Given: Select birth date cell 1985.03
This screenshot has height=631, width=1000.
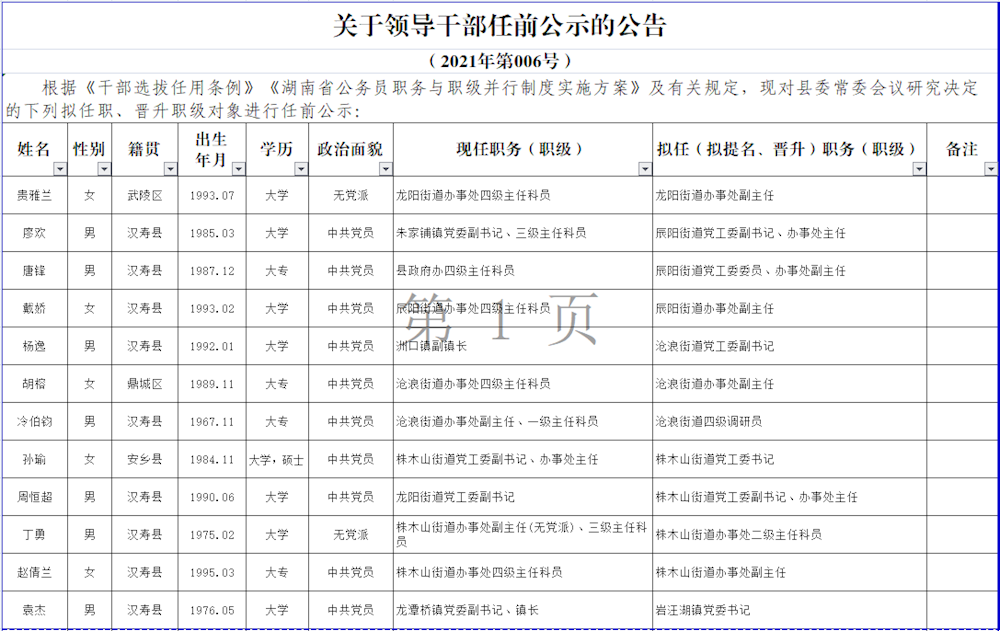Looking at the screenshot, I should click(212, 234).
